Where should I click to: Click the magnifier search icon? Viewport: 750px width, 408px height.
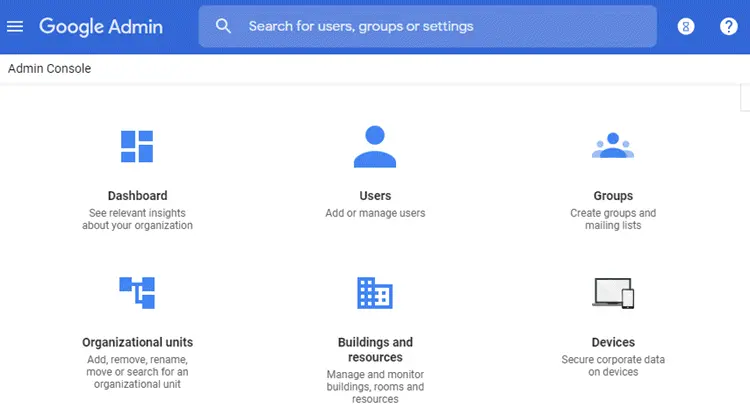tap(224, 26)
